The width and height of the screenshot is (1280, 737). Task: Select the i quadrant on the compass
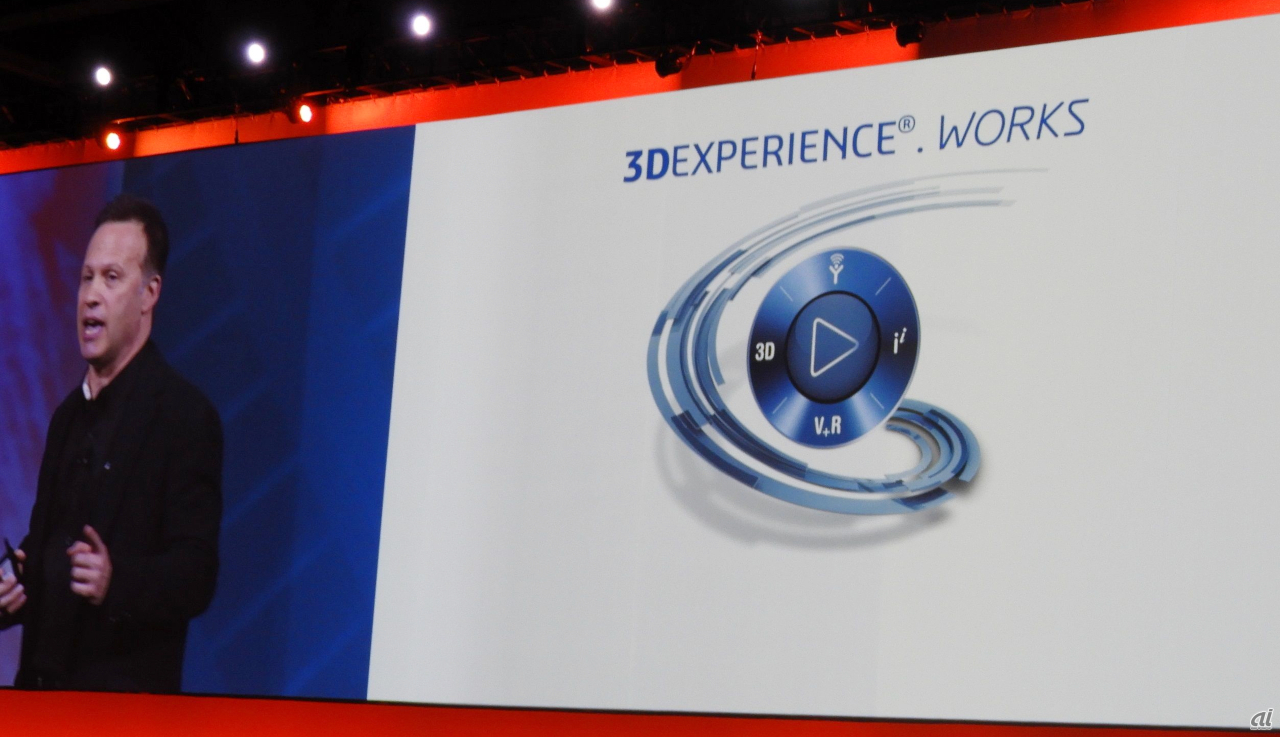coord(900,343)
